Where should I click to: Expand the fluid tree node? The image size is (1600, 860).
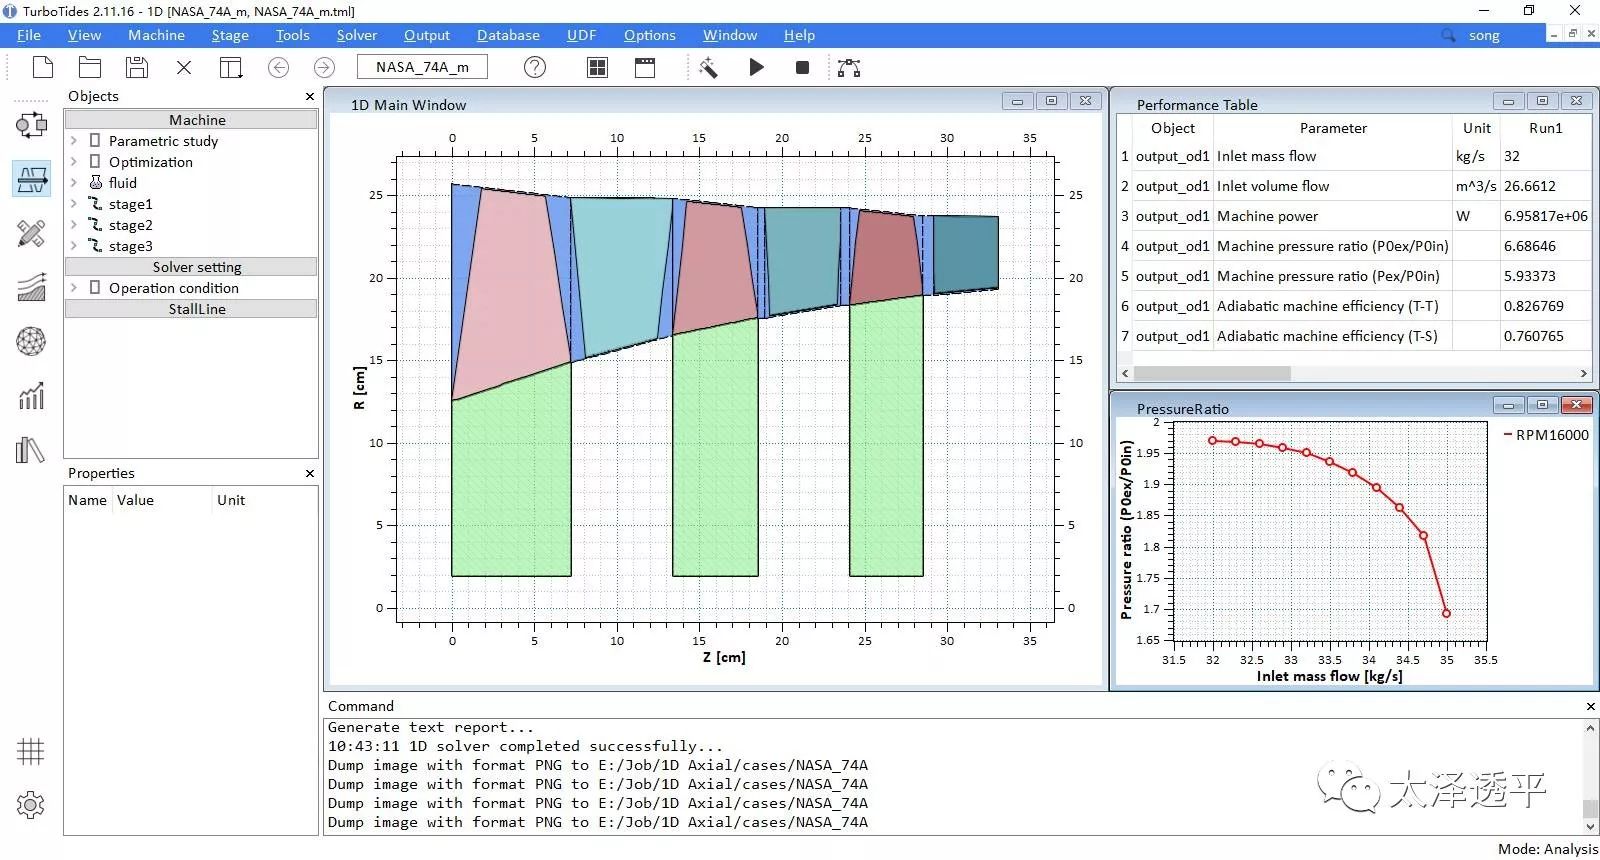(74, 183)
